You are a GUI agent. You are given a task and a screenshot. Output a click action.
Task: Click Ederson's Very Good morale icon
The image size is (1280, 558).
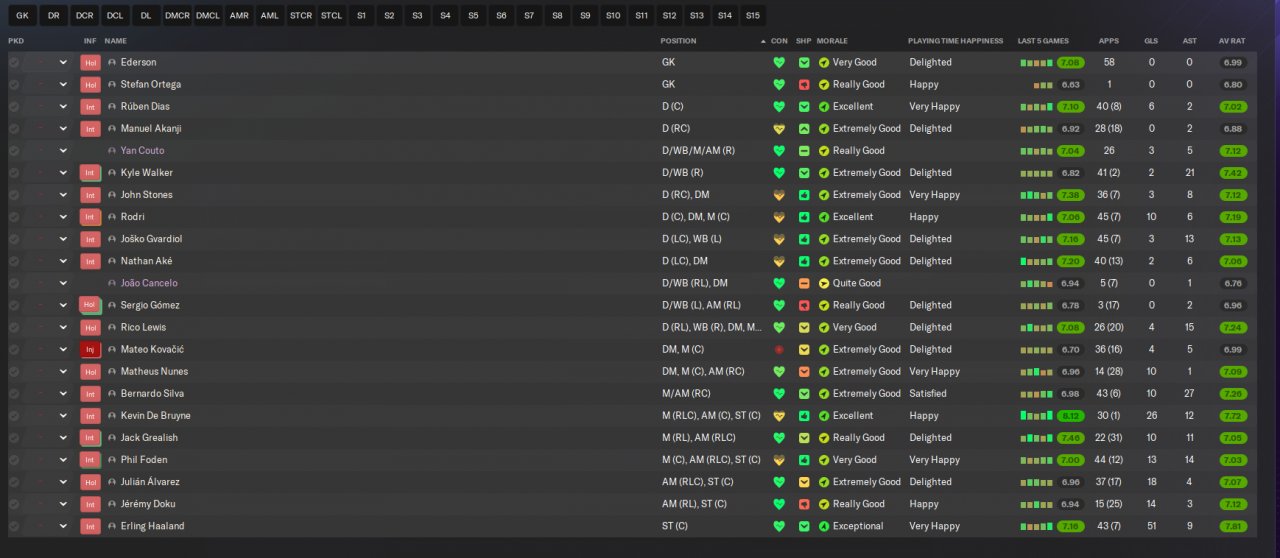pos(824,62)
